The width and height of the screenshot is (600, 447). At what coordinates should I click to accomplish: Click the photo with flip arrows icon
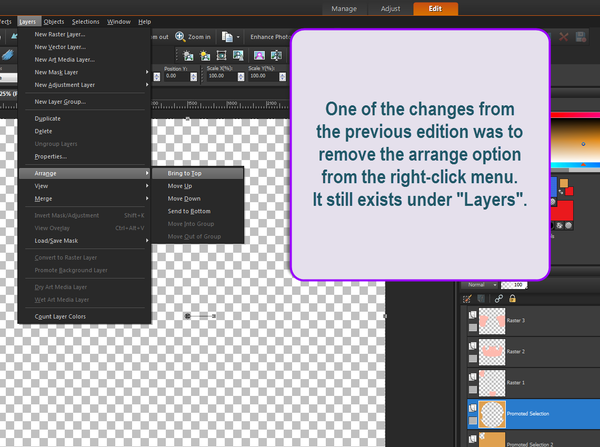[x=276, y=56]
